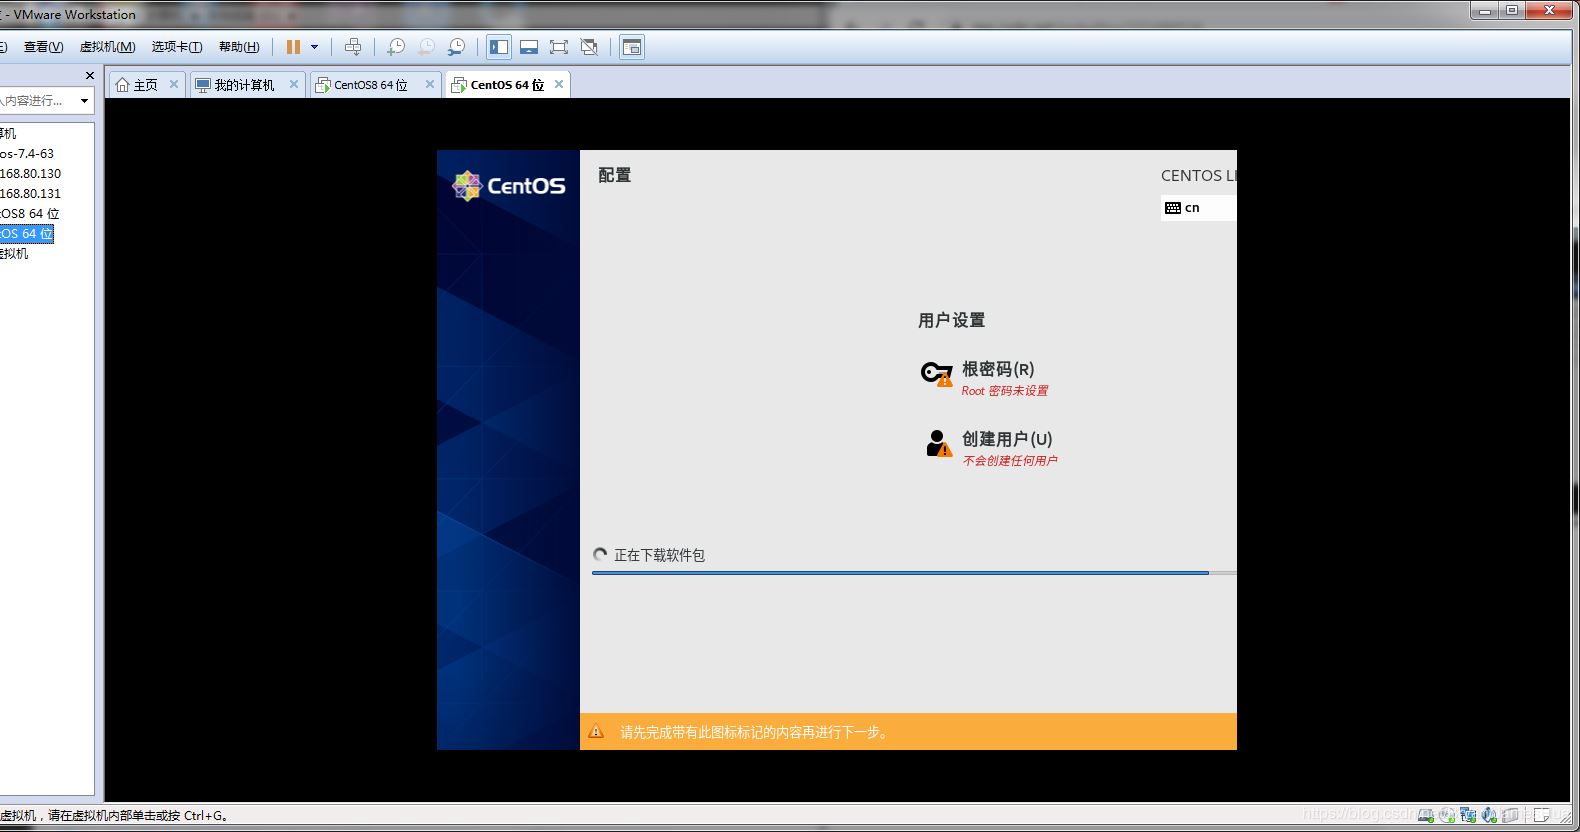Click the network adapter status icon
The height and width of the screenshot is (832, 1580).
coord(1468,815)
